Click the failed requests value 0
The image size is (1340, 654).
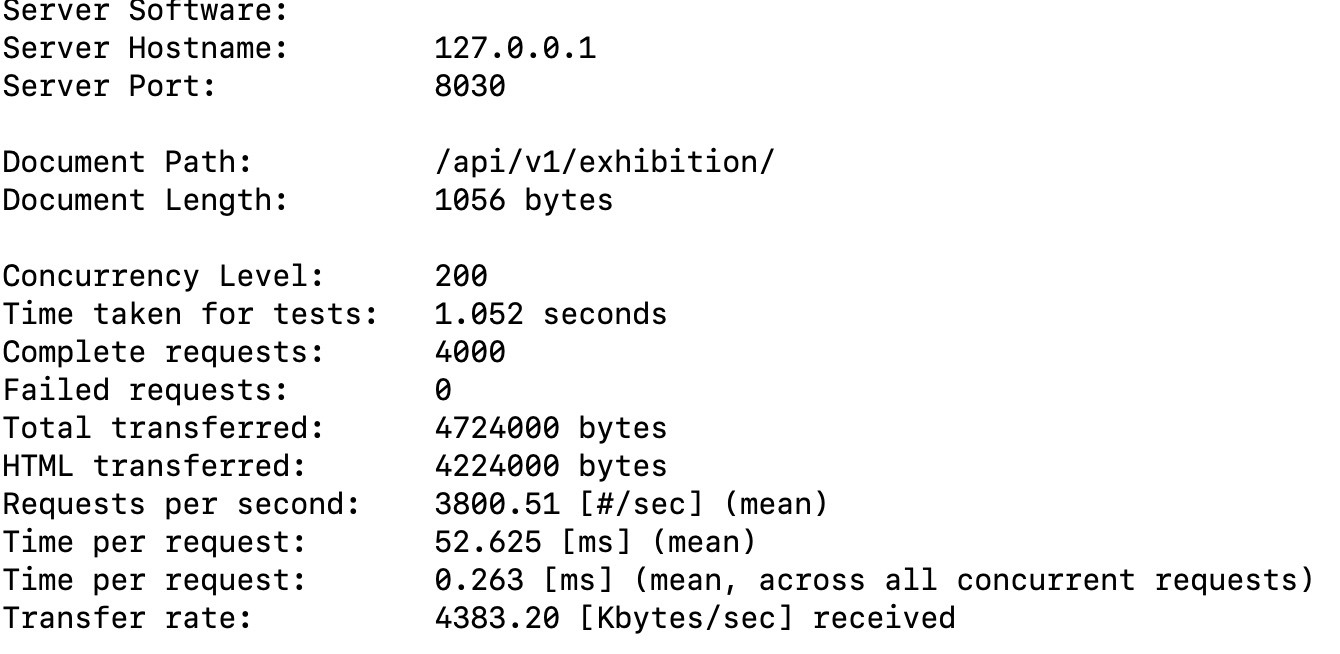[x=443, y=390]
